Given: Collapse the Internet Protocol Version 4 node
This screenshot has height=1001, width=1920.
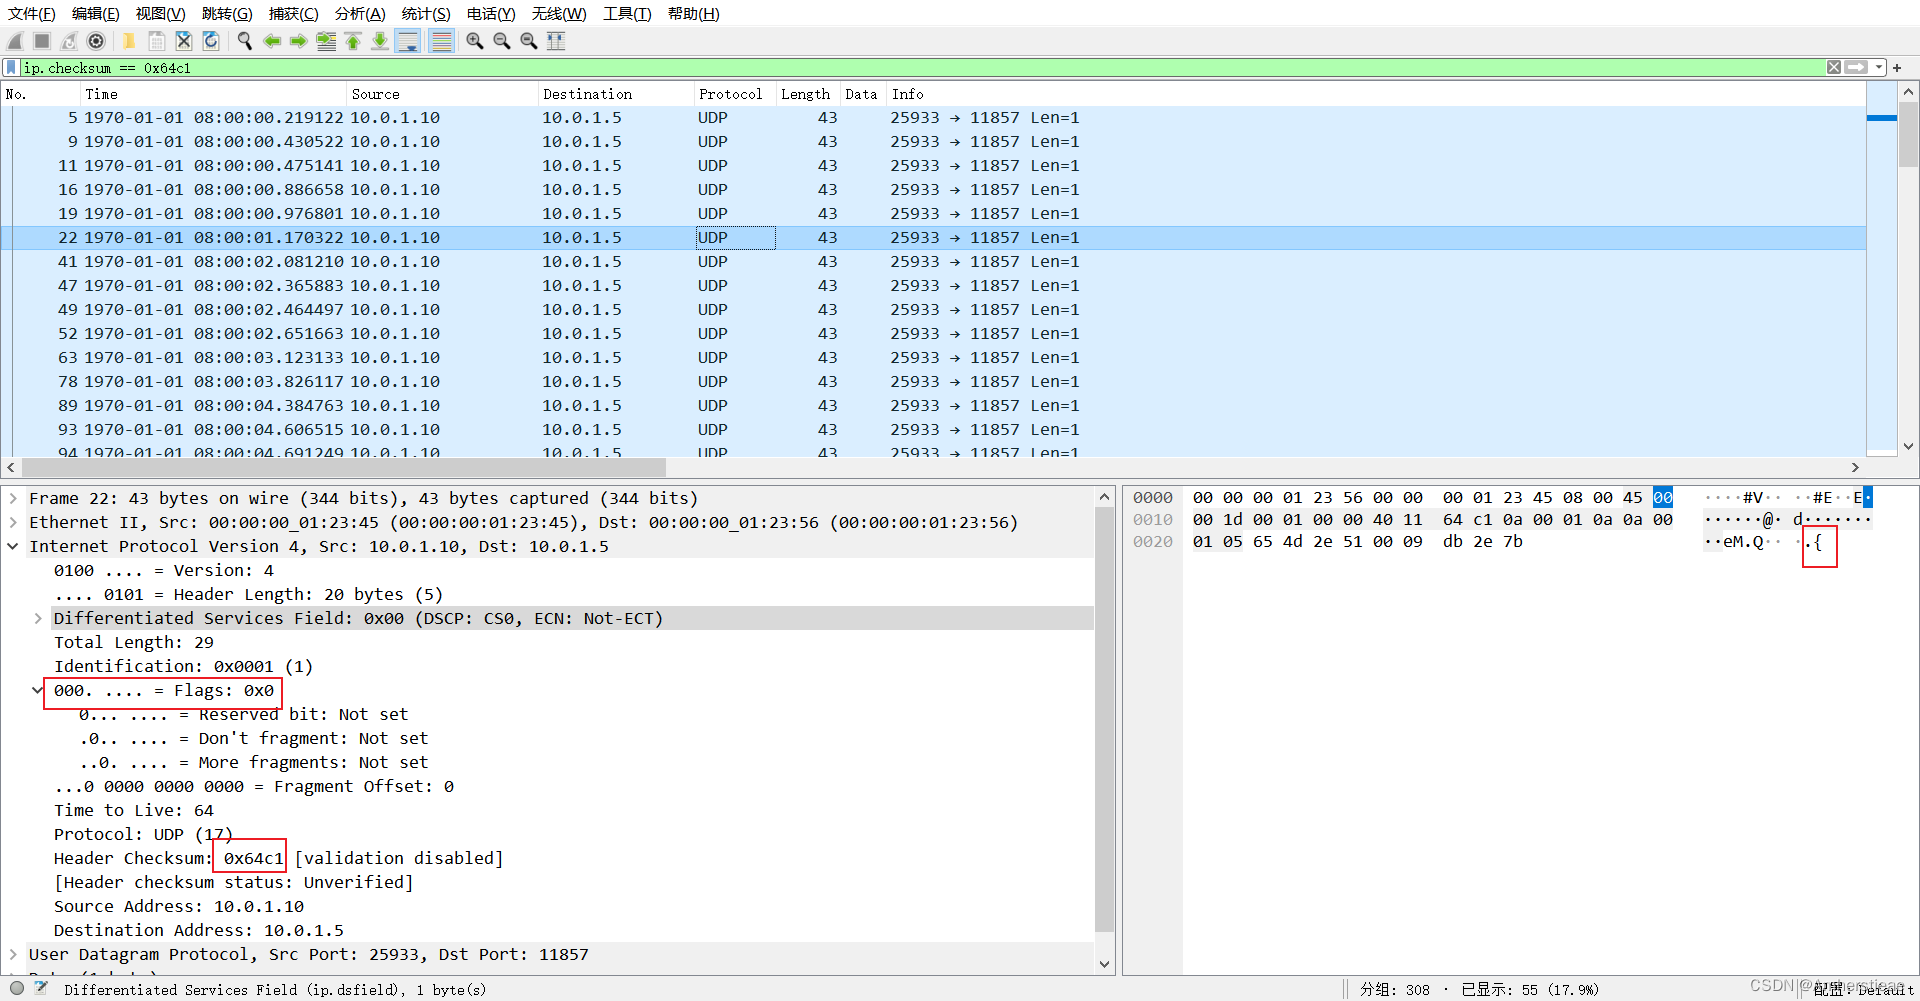Looking at the screenshot, I should click(x=13, y=546).
